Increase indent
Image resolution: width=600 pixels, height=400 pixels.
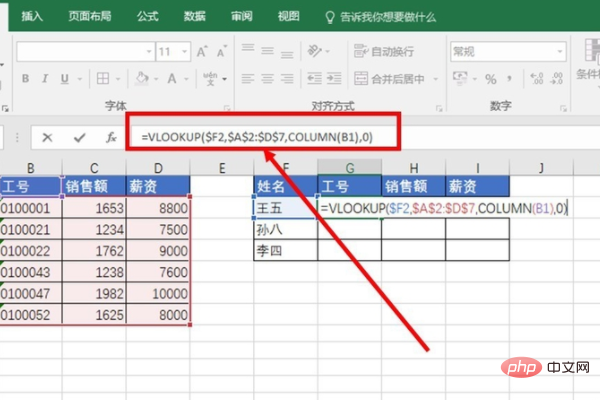[x=334, y=79]
